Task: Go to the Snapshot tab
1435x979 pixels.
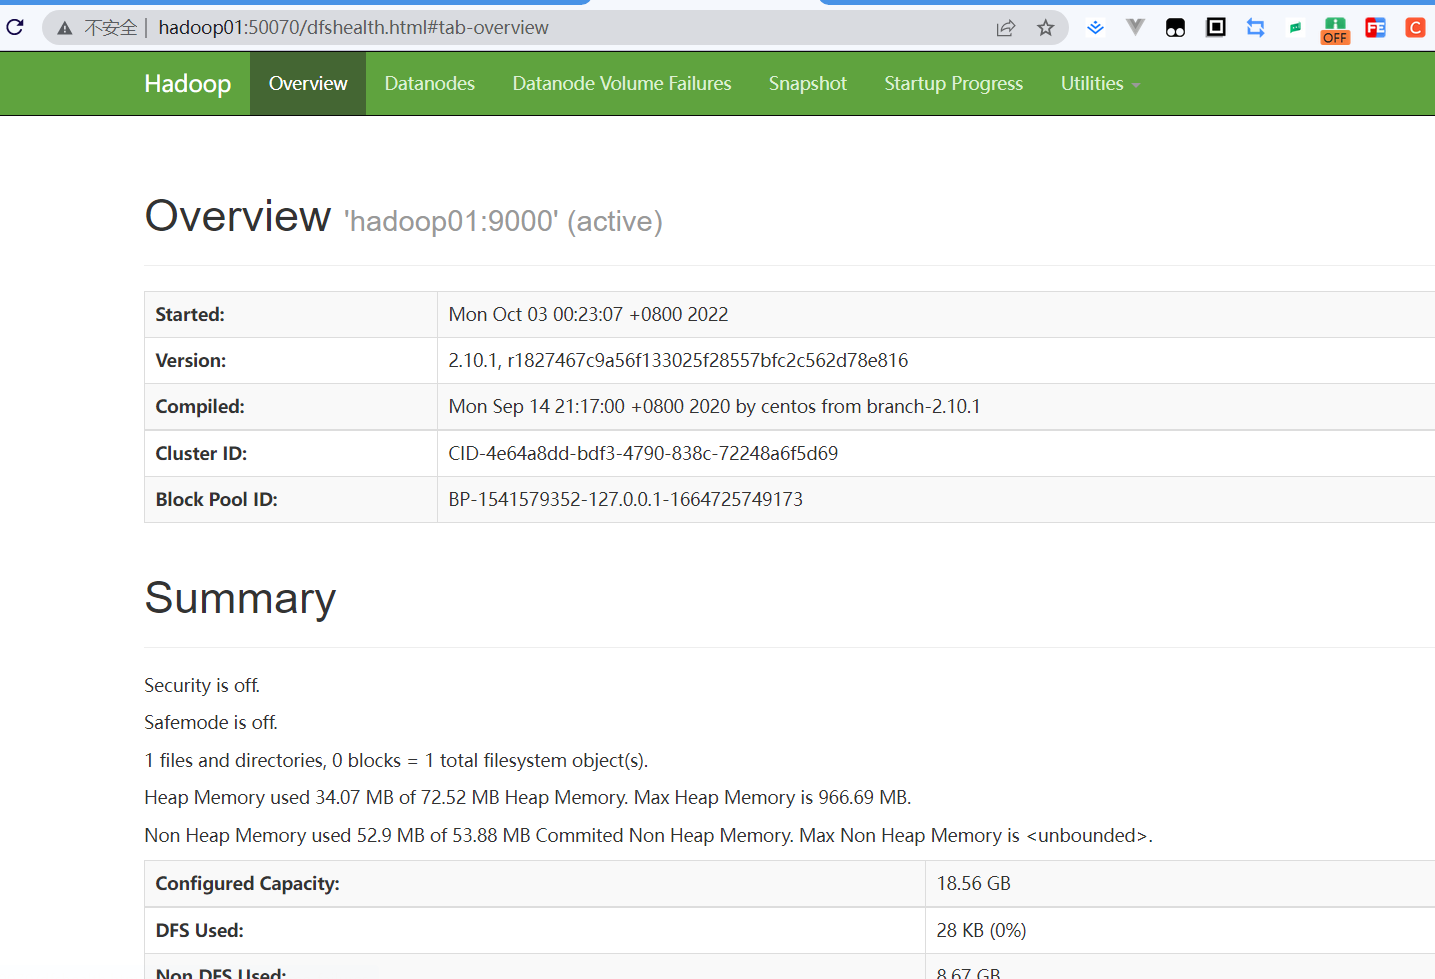Action: pos(807,84)
